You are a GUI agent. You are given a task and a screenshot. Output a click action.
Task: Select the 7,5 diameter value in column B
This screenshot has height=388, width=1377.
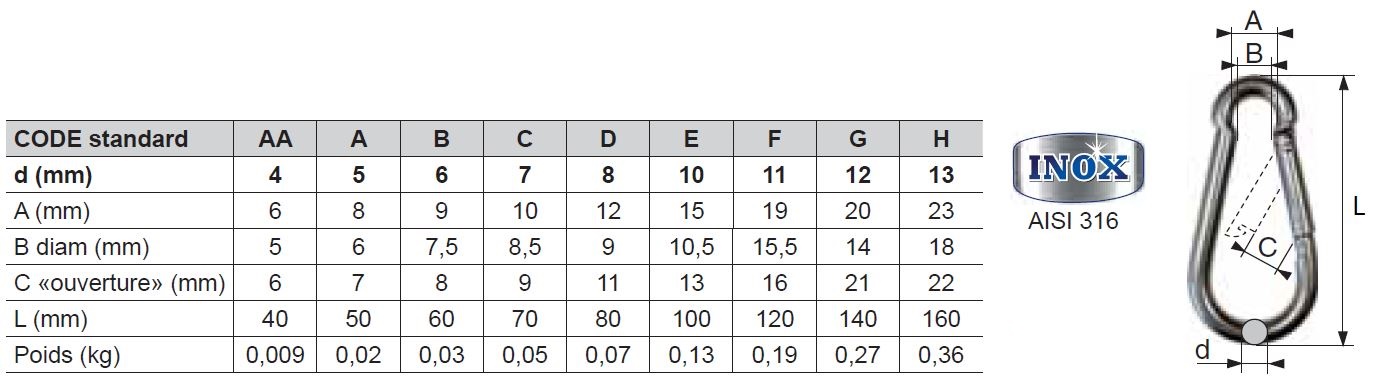(442, 247)
